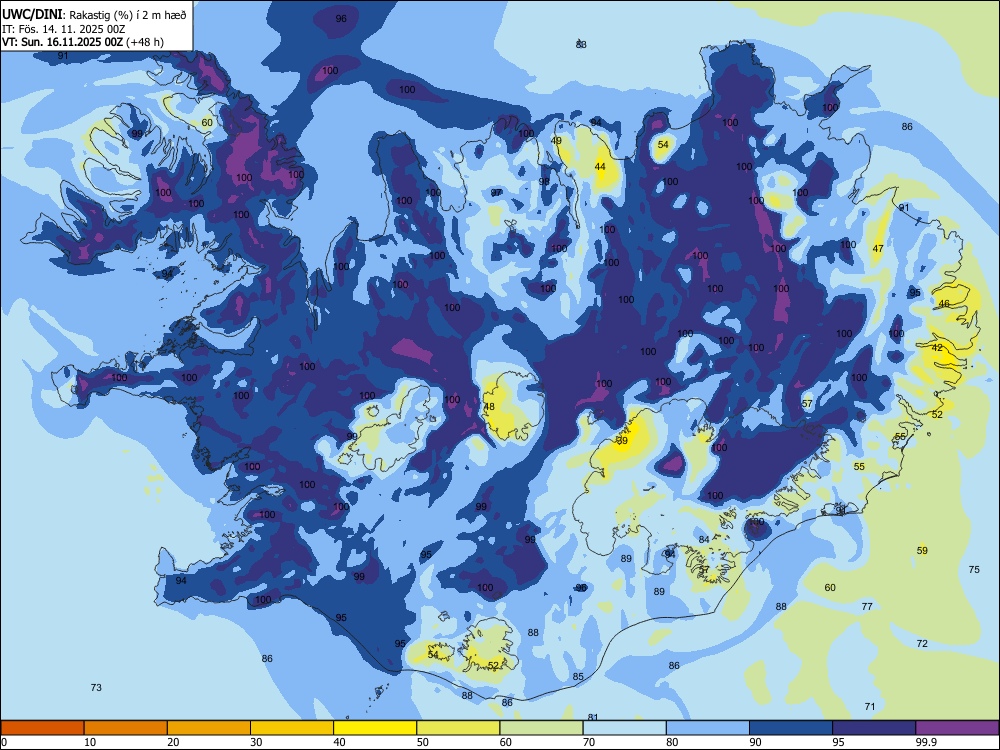Image resolution: width=1000 pixels, height=750 pixels.
Task: Click the value '91' under the title box
Action: [62, 55]
